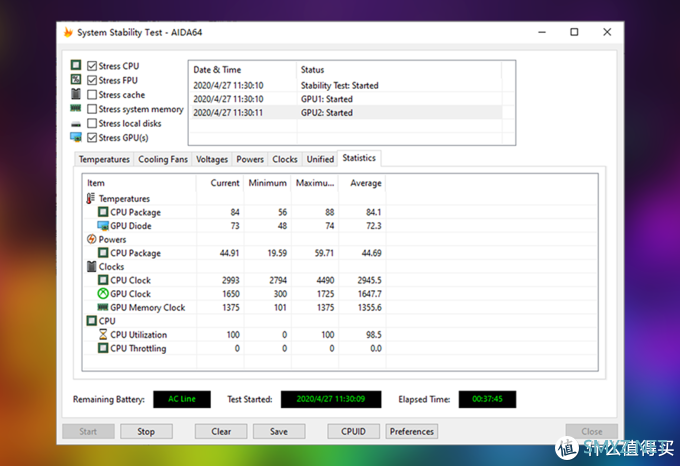680x466 pixels.
Task: Click the square icon next to CPU group
Action: 91,321
